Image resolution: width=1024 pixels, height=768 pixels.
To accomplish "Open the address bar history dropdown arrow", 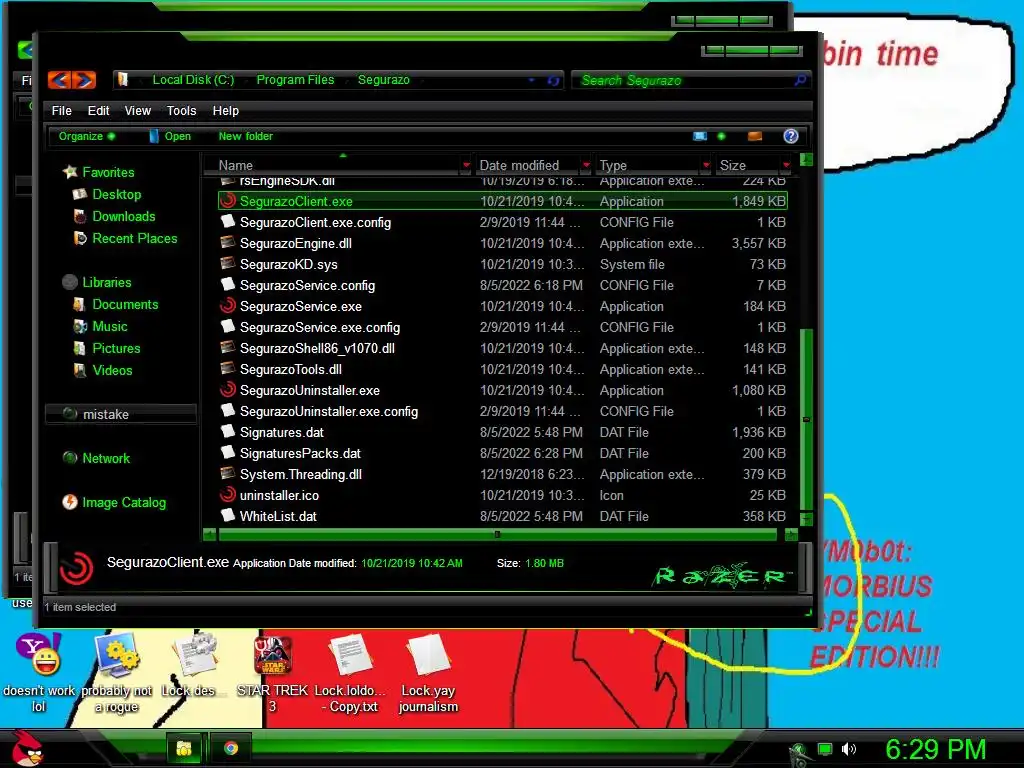I will pyautogui.click(x=532, y=80).
